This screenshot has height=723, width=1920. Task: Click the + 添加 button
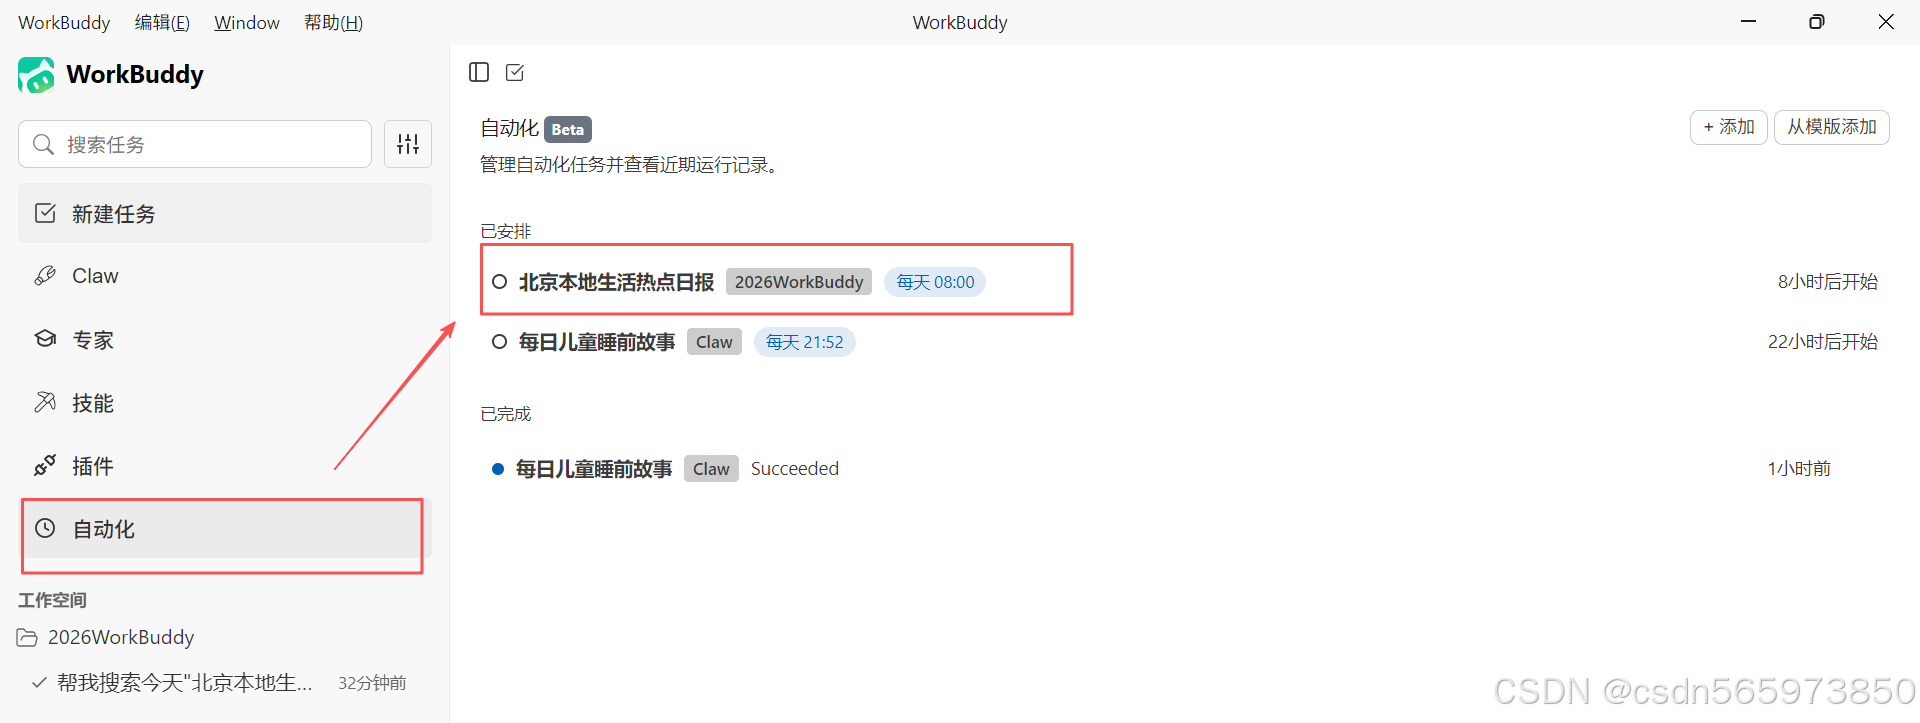[1729, 127]
